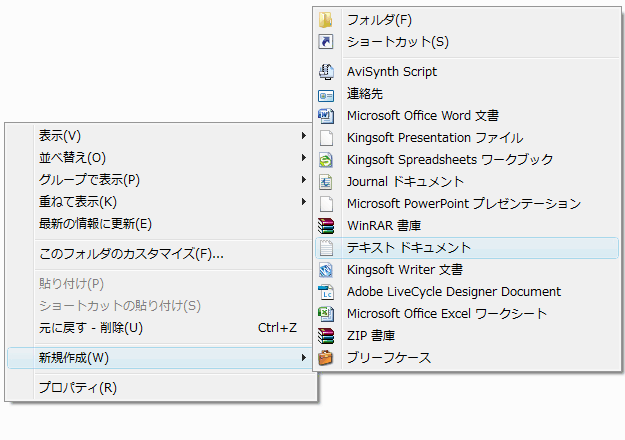The image size is (625, 440).
Task: Click the folder icon beside フォルダ(F)
Action: pos(326,20)
